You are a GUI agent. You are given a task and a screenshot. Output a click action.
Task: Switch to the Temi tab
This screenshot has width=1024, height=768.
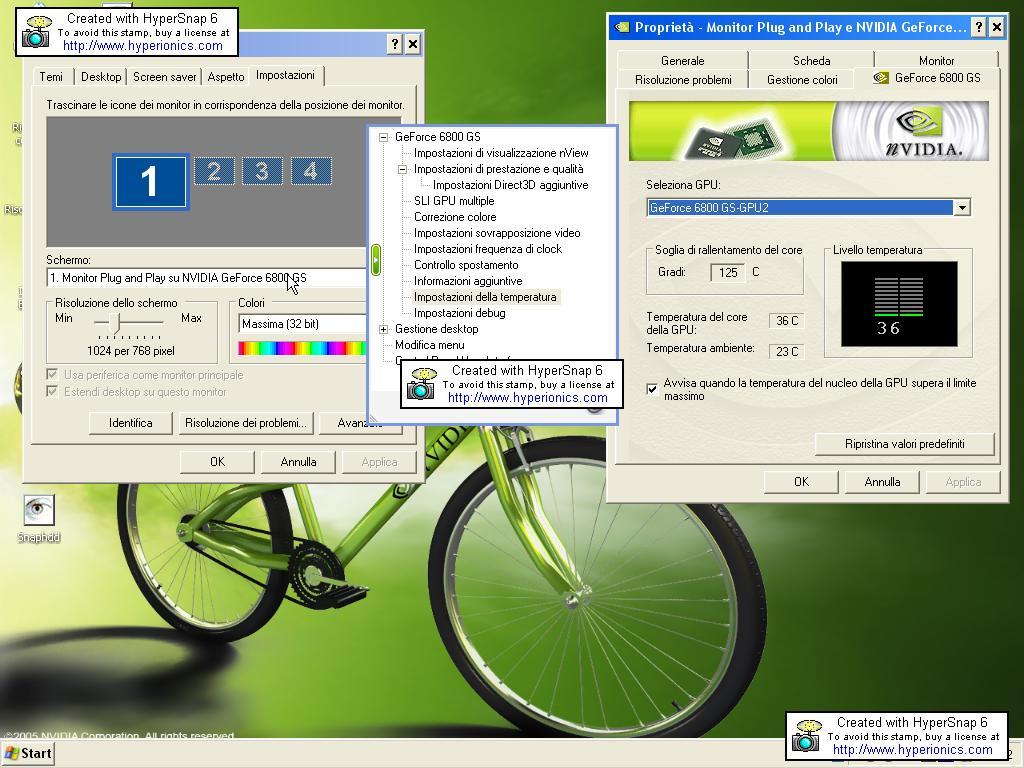coord(51,77)
